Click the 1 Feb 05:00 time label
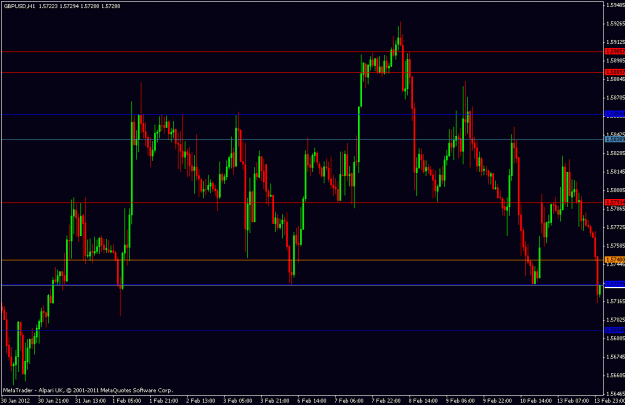 [127, 401]
